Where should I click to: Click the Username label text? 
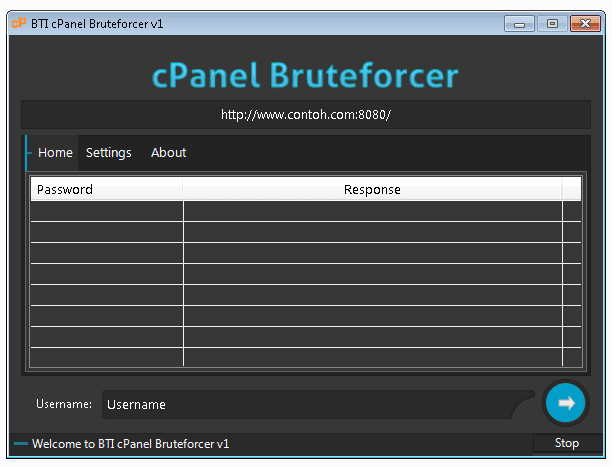pos(64,405)
